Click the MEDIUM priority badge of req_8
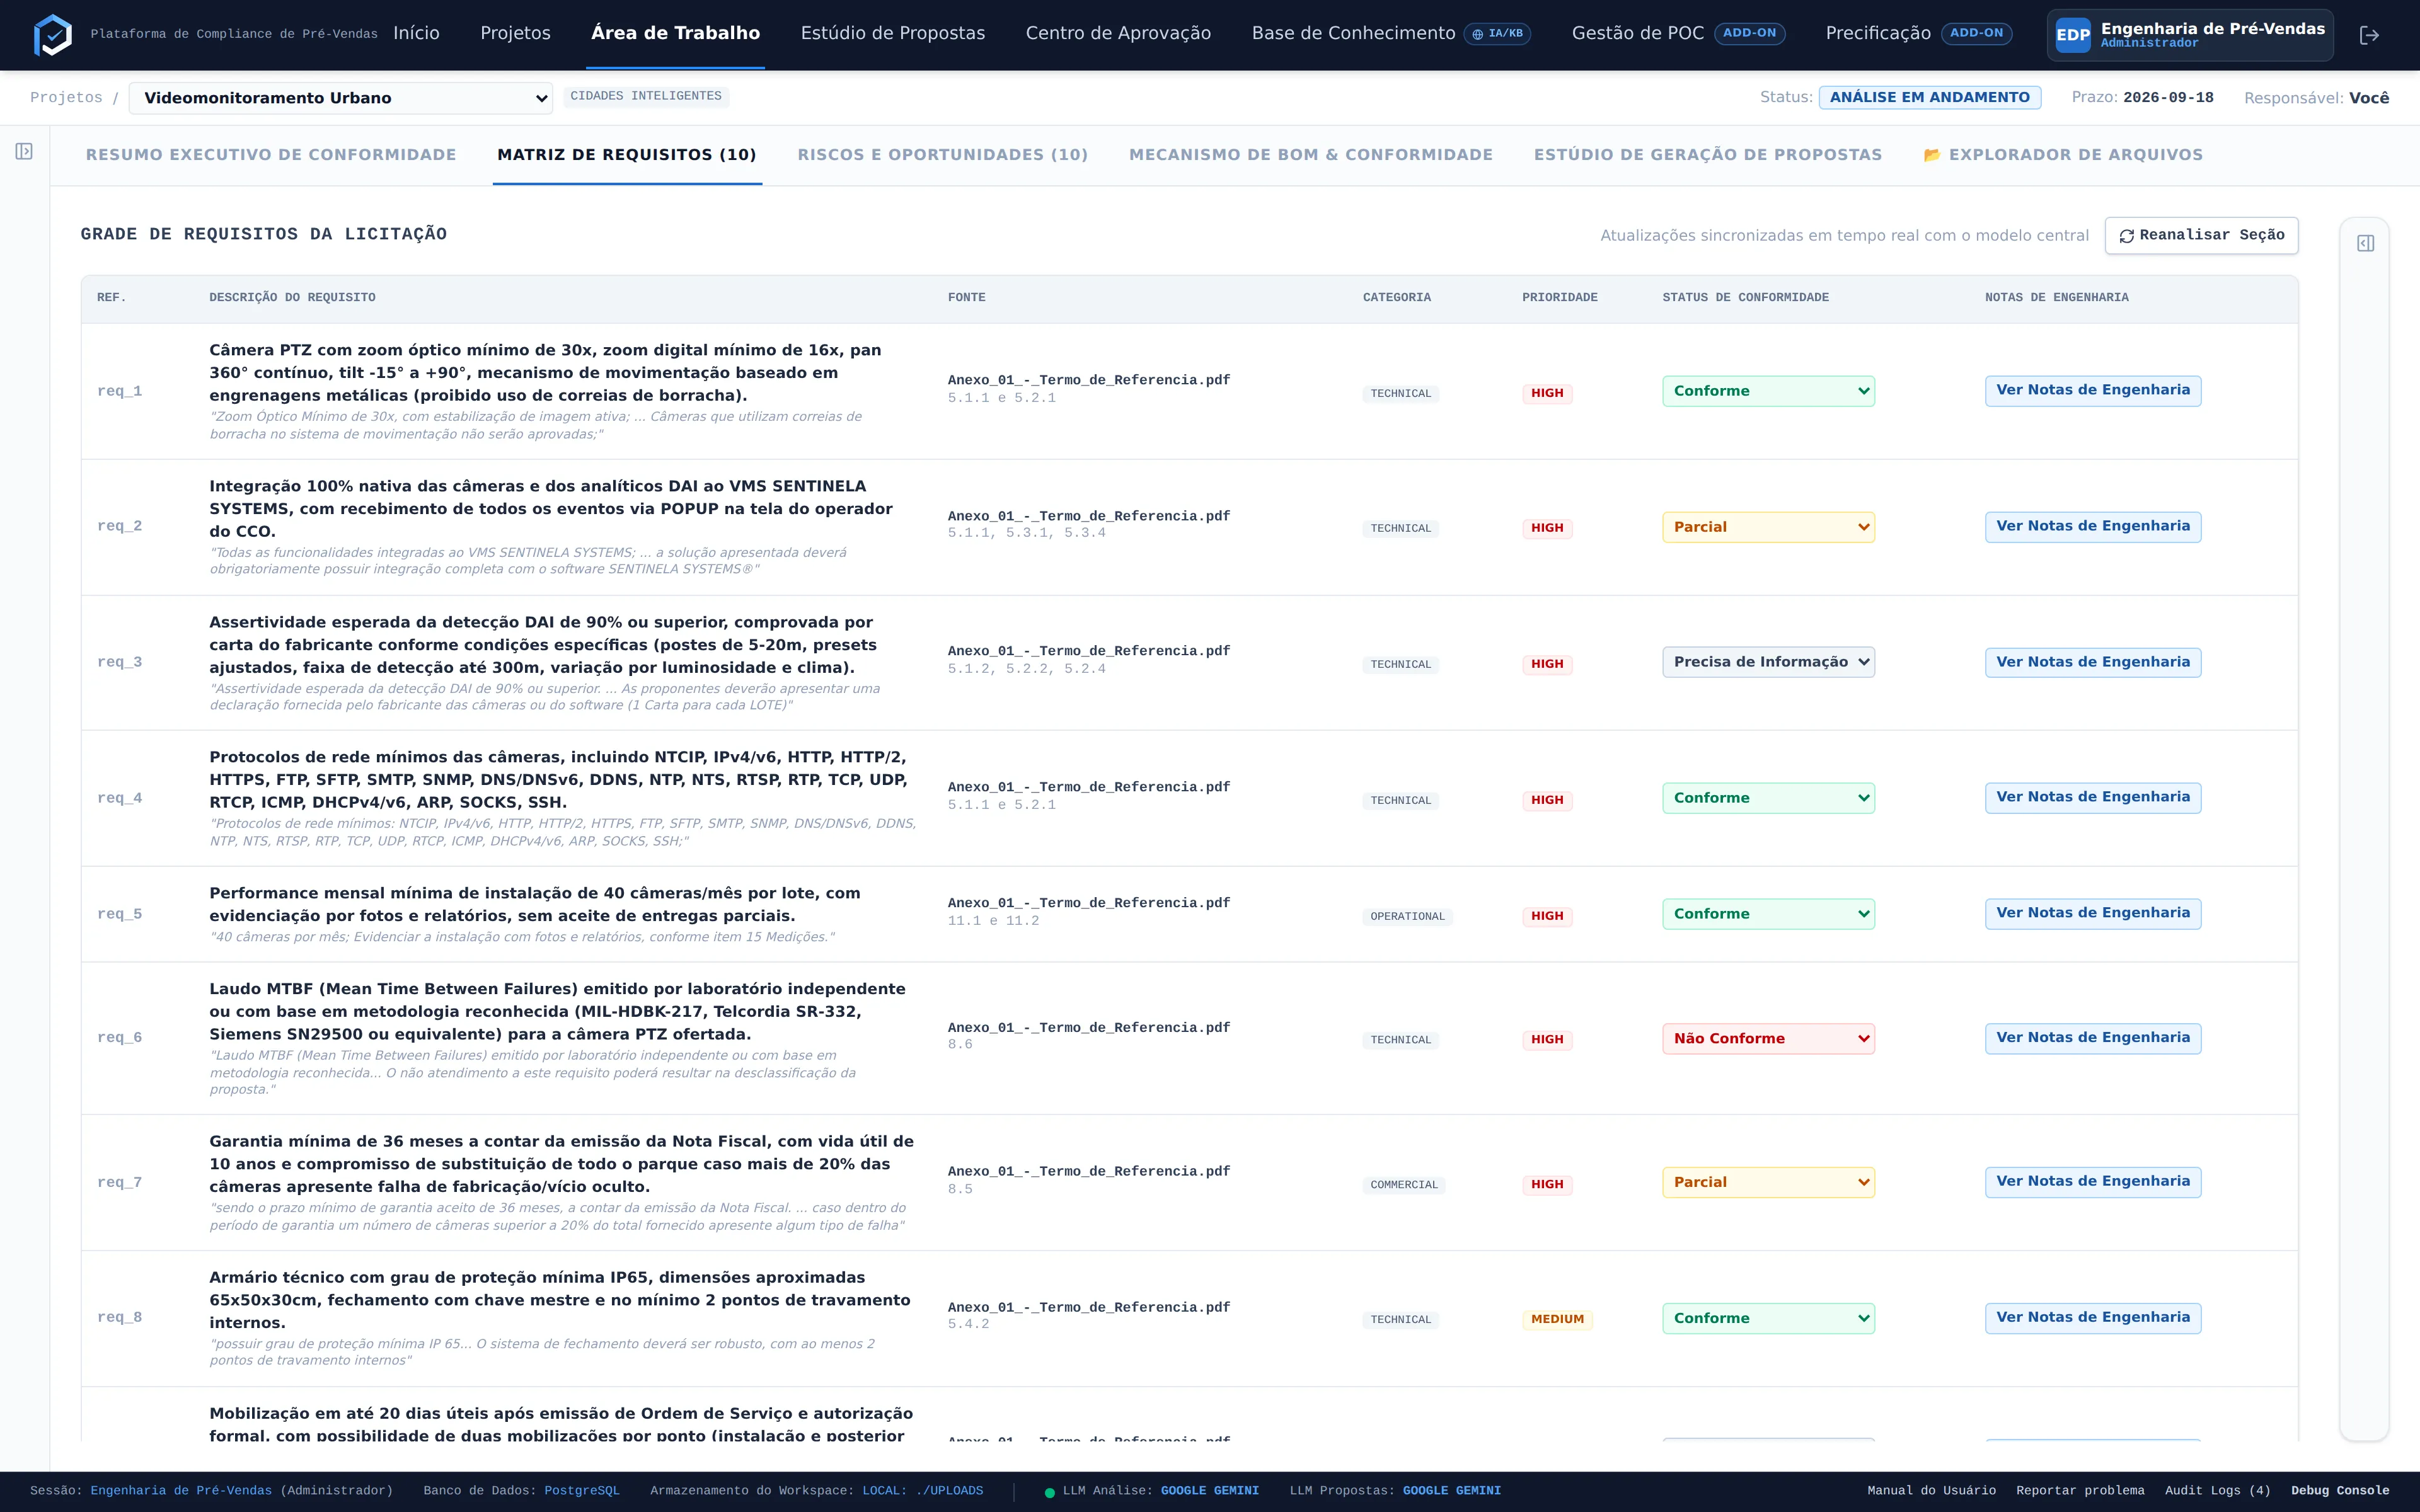 pyautogui.click(x=1557, y=1319)
